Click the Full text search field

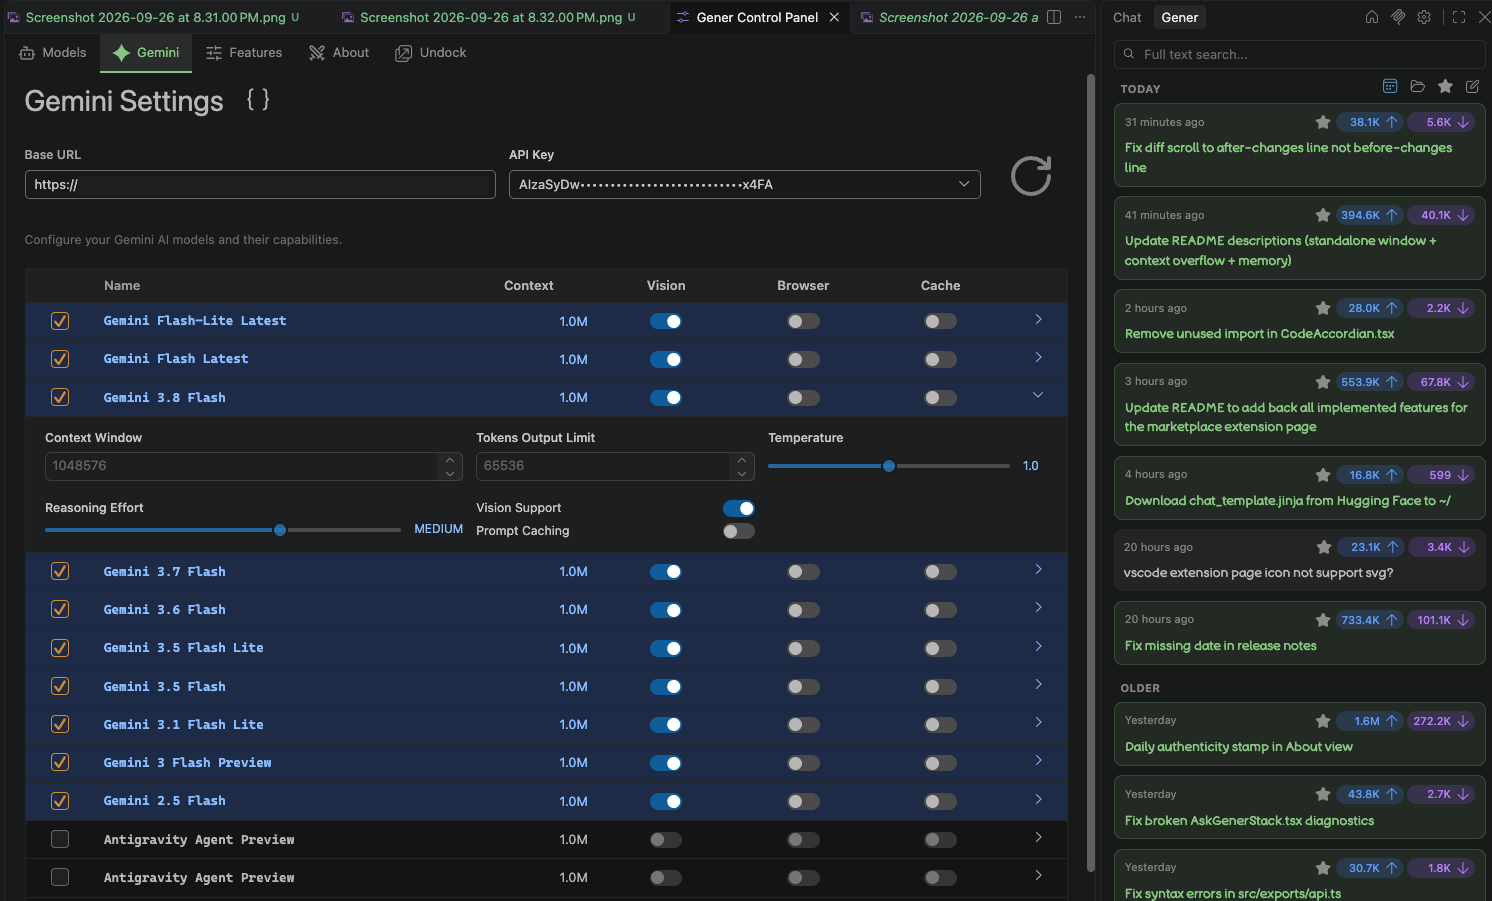1299,54
